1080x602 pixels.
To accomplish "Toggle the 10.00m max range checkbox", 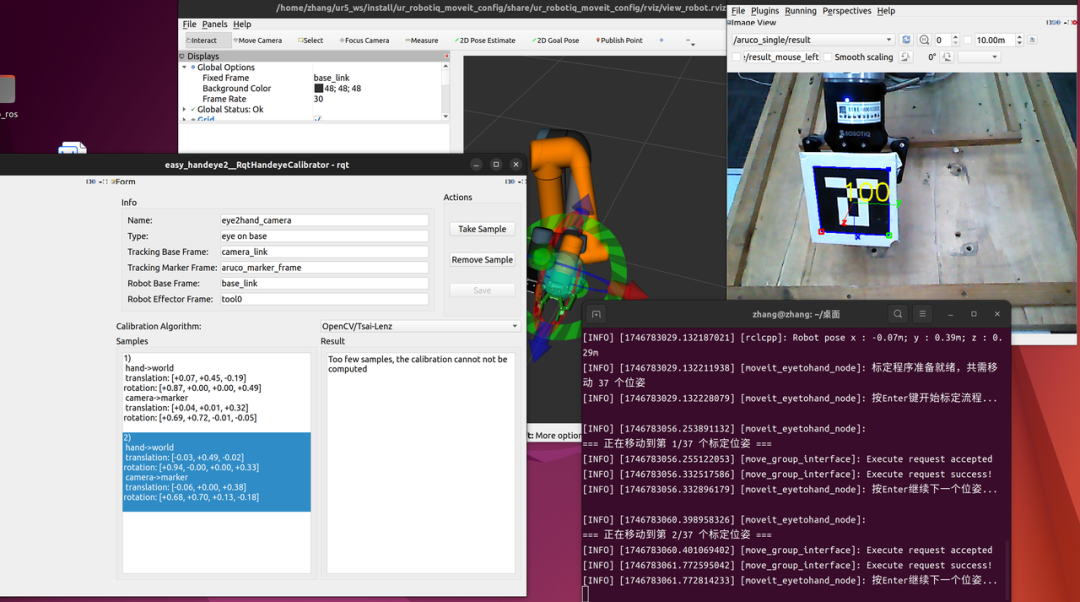I will click(x=967, y=40).
